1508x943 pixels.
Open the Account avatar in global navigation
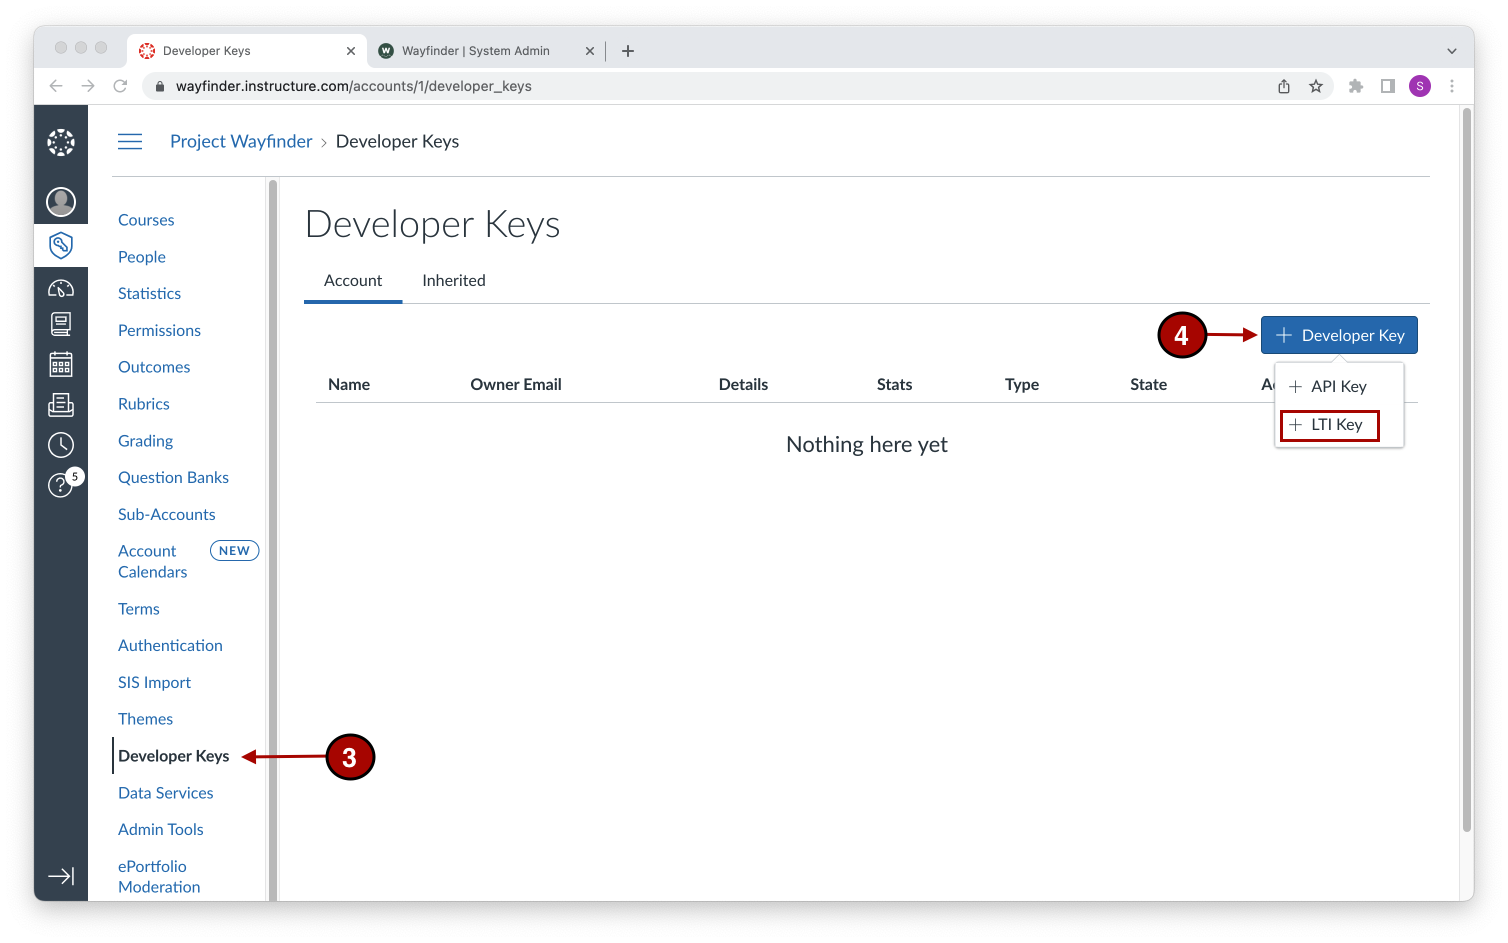pos(61,202)
